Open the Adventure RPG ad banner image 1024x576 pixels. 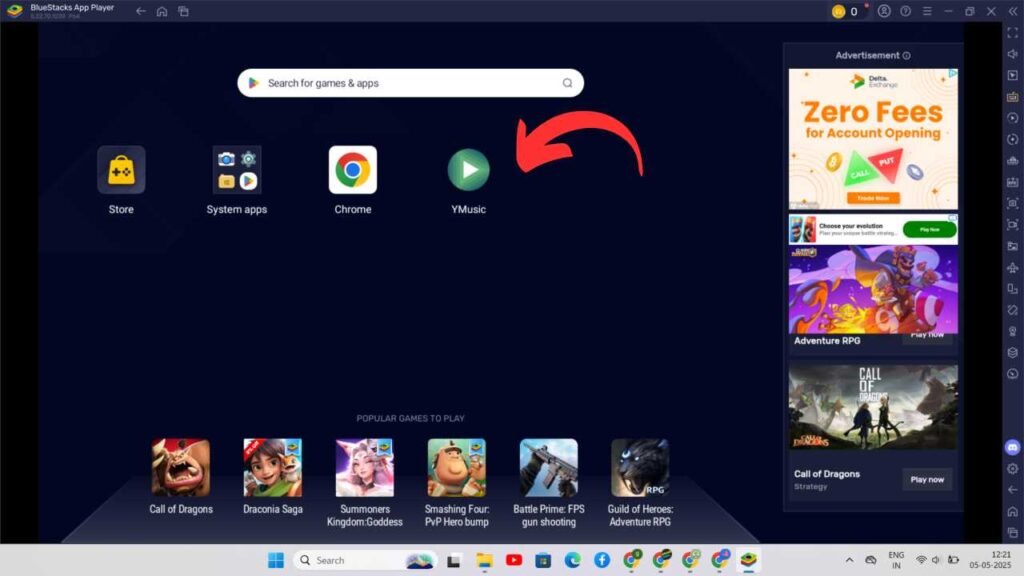pos(873,289)
